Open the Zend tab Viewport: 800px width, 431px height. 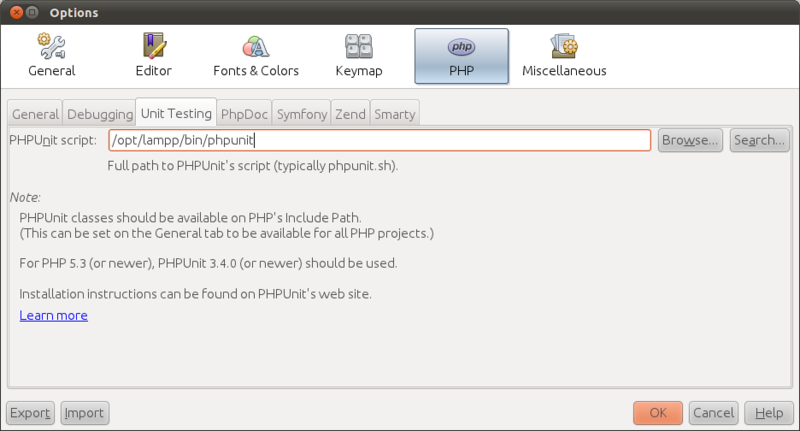(x=350, y=114)
